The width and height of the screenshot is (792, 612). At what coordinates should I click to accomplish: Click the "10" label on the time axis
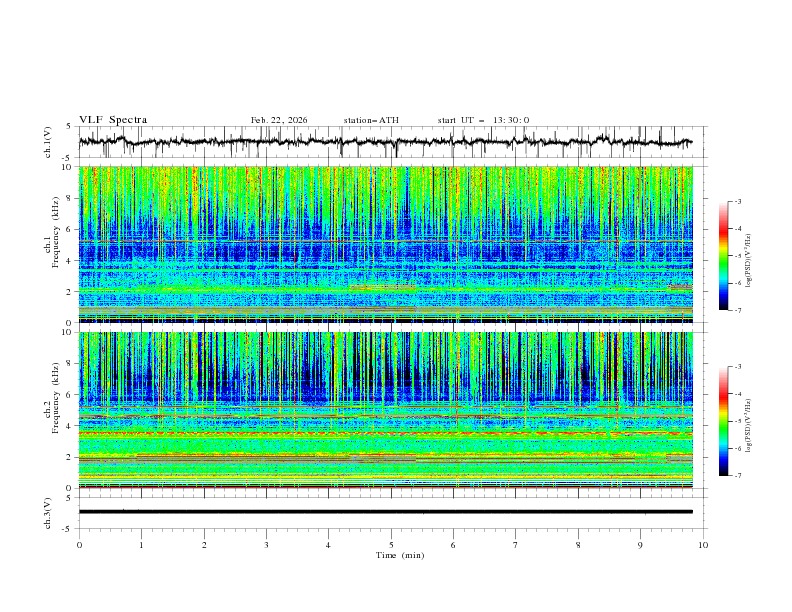pyautogui.click(x=703, y=545)
